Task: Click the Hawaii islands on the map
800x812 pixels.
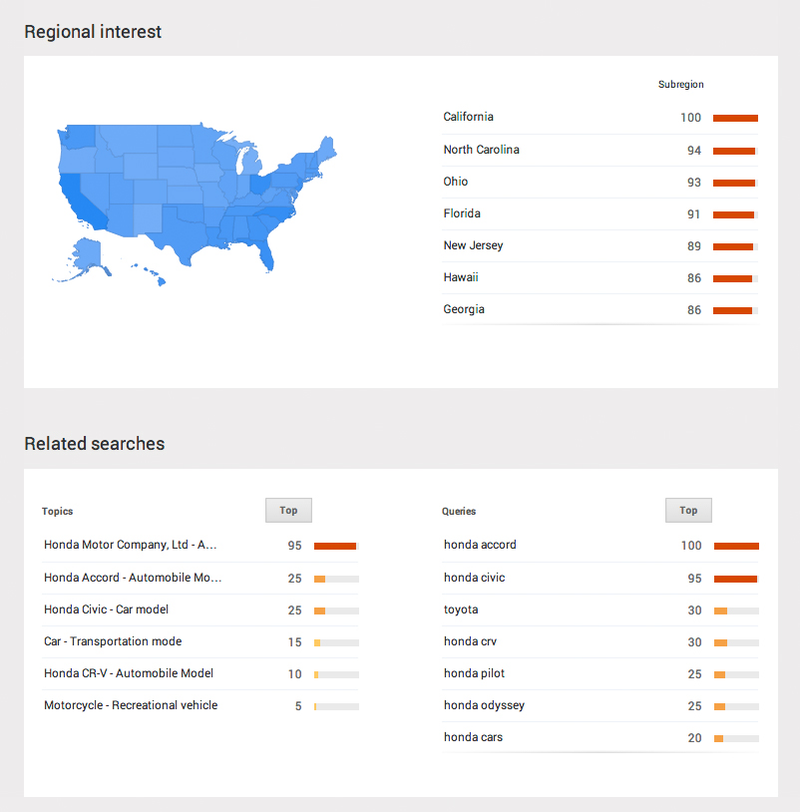Action: 151,273
